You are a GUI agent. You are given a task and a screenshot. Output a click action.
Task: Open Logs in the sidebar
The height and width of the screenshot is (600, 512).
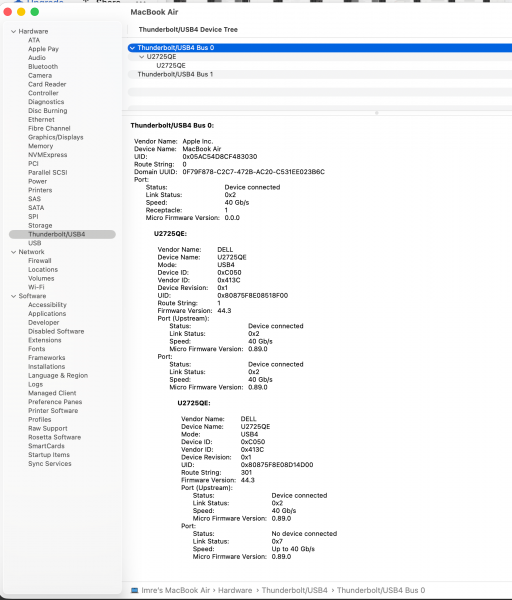pyautogui.click(x=35, y=385)
